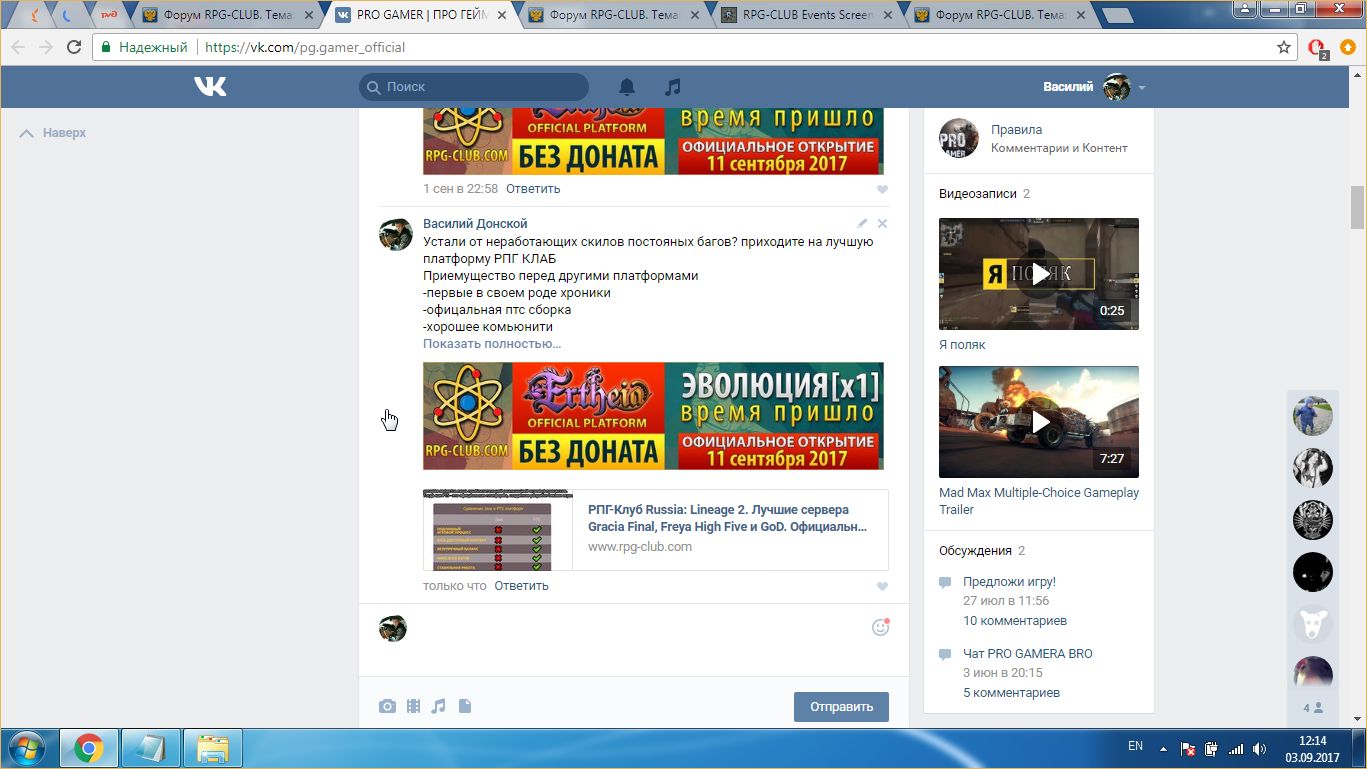
Task: Click the VK search field Поиск
Action: pyautogui.click(x=474, y=87)
